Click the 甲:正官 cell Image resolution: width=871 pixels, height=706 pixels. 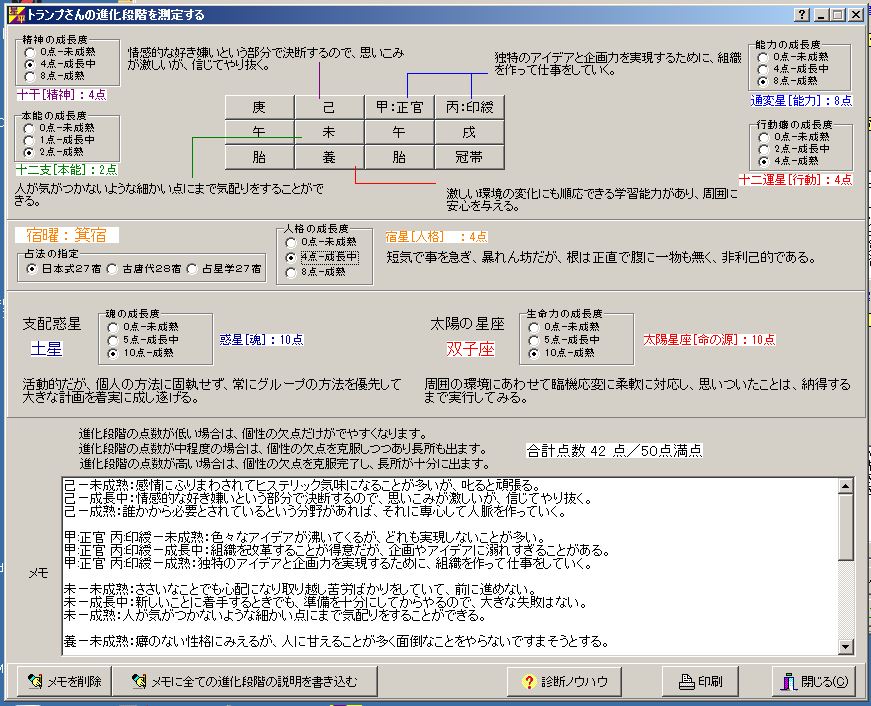[399, 107]
